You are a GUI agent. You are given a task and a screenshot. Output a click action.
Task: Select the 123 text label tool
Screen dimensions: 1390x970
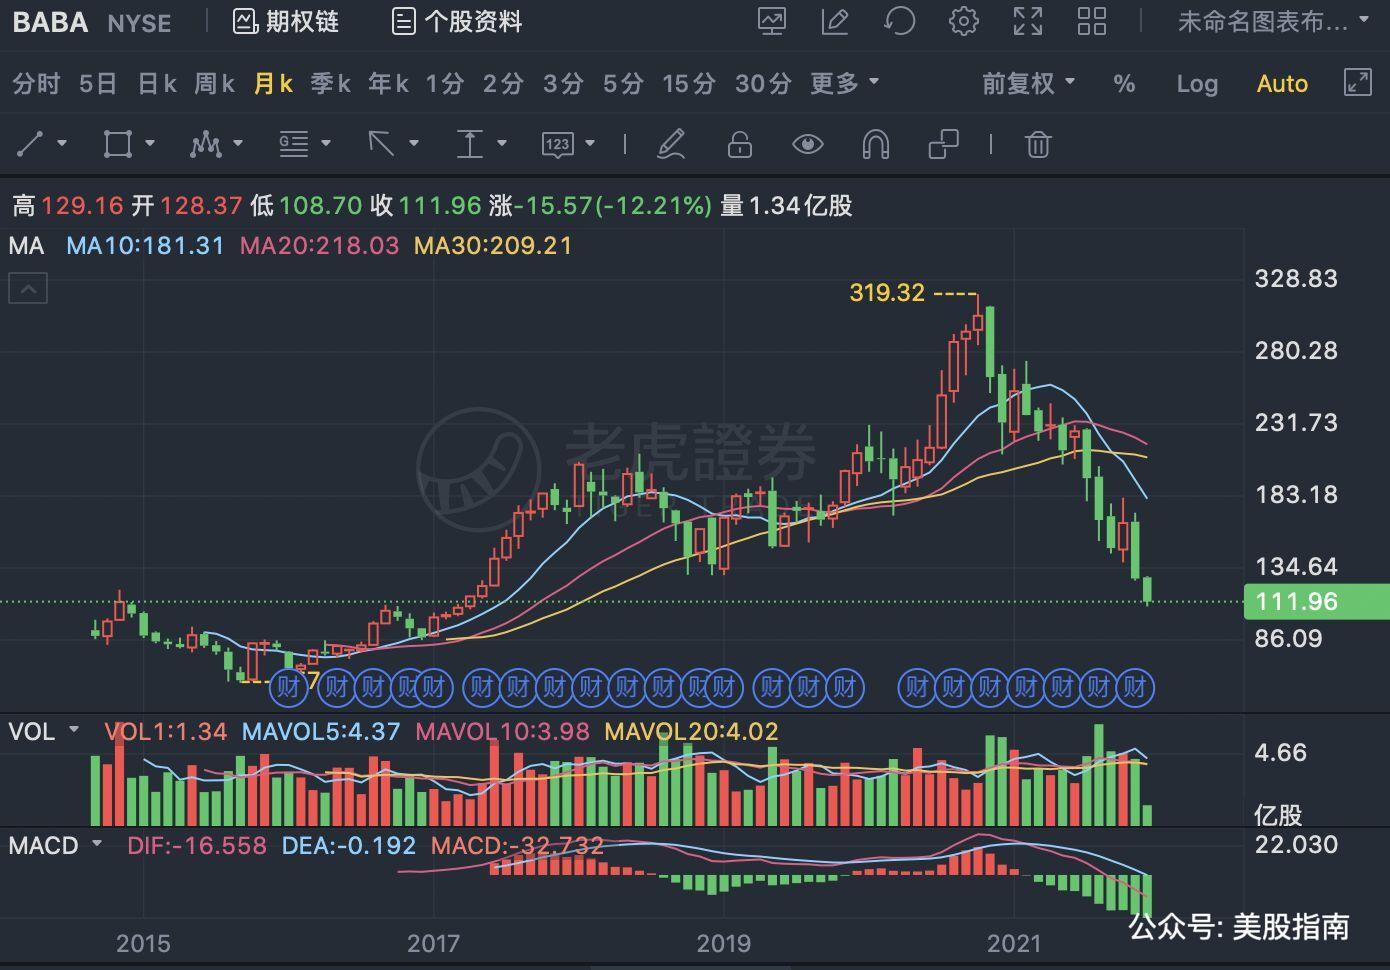coord(557,145)
